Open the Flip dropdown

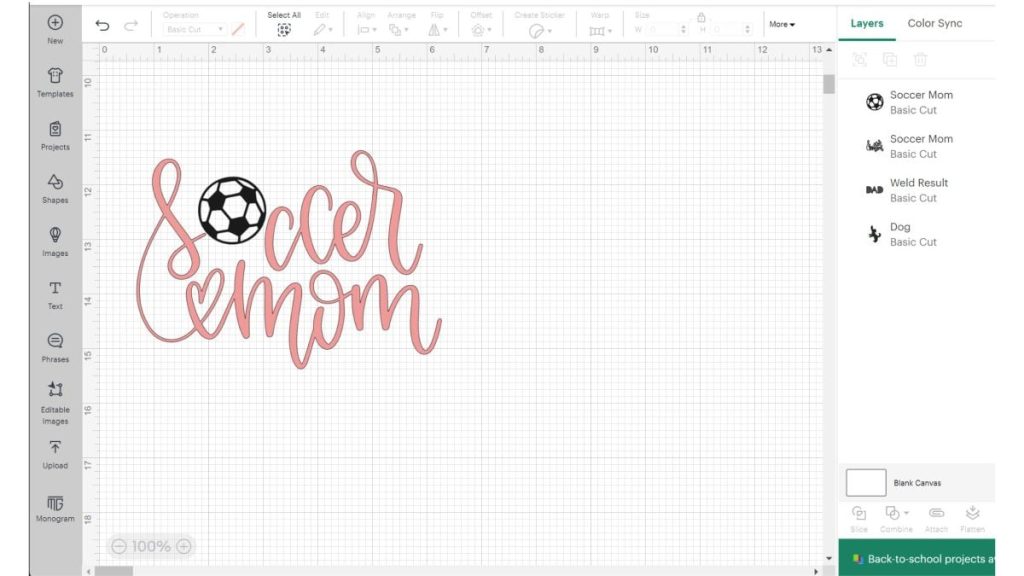click(x=438, y=30)
